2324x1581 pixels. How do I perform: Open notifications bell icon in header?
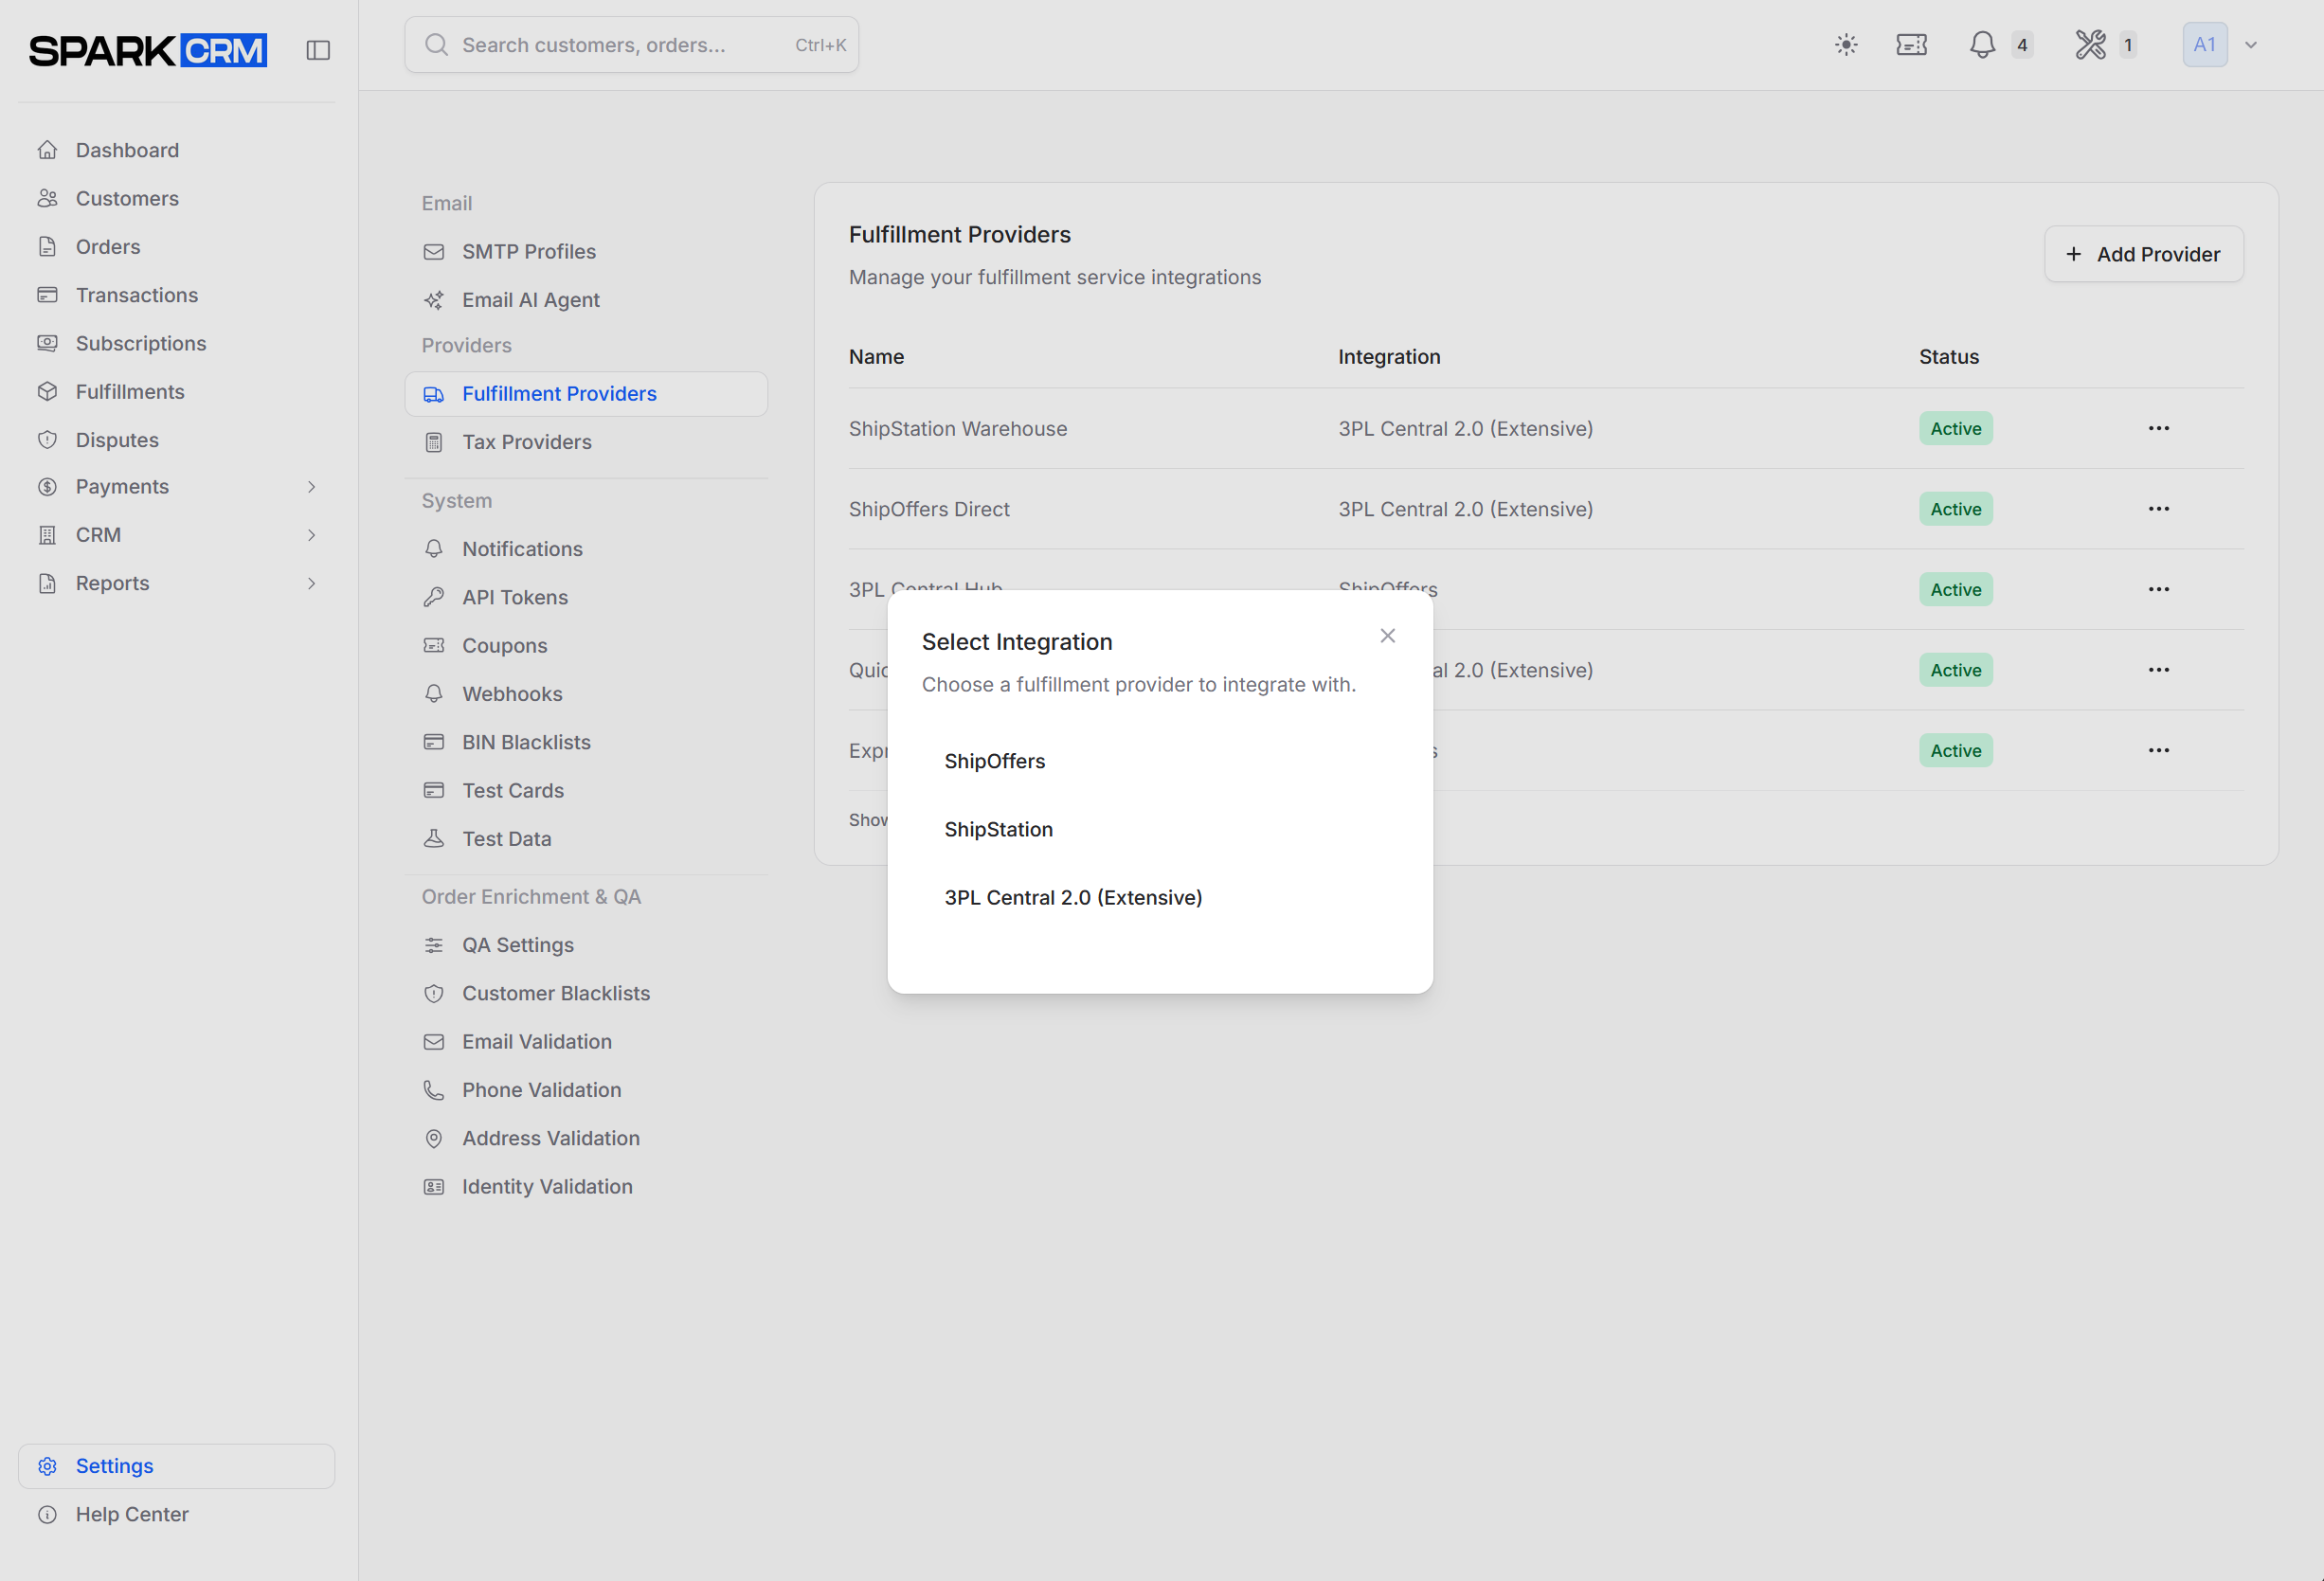coord(1982,45)
